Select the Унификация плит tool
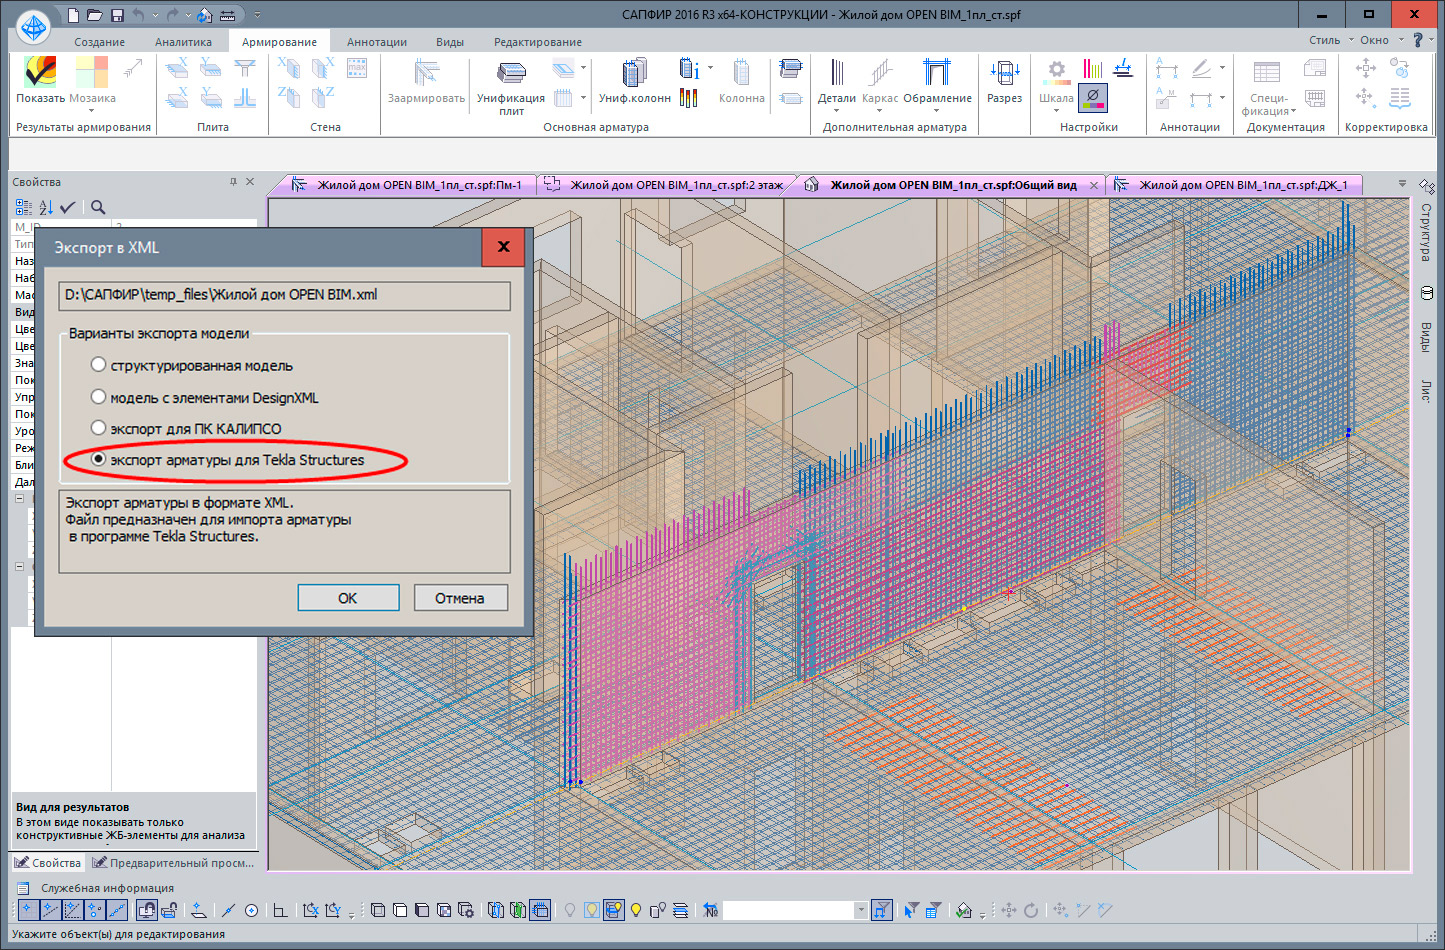This screenshot has width=1445, height=950. (x=511, y=73)
